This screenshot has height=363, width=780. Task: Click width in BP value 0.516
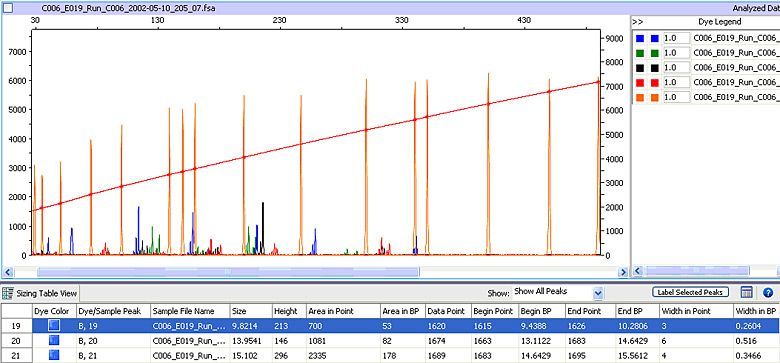pyautogui.click(x=746, y=341)
